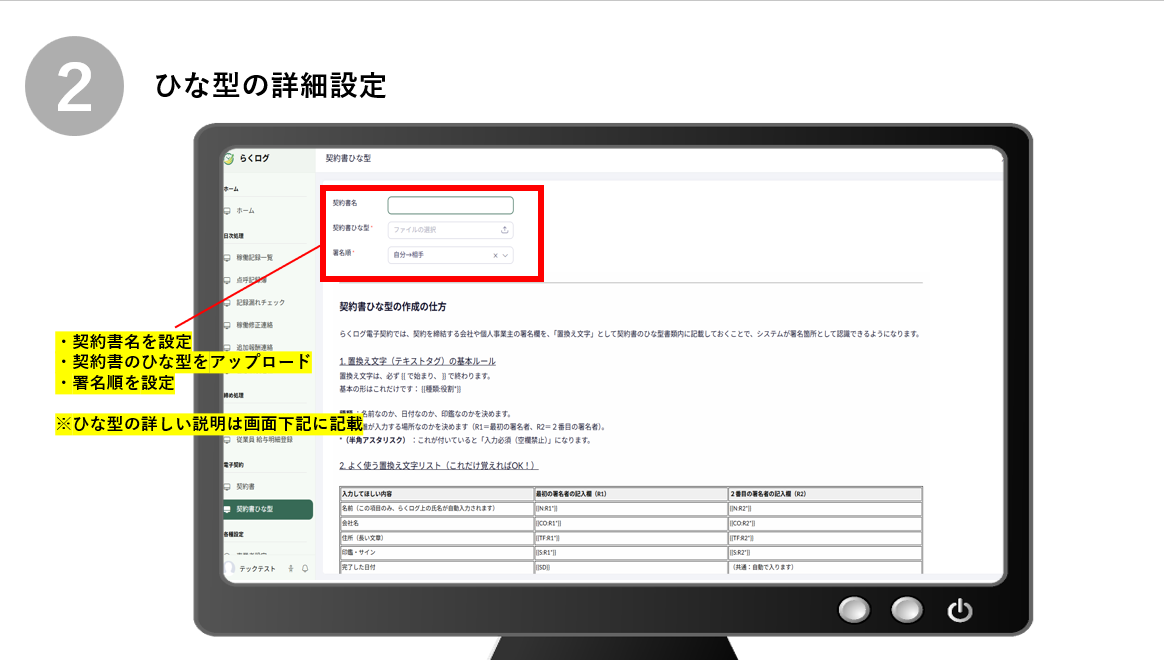Expand the 署名順 dropdown arrow
Viewport: 1164px width, 660px height.
506,255
